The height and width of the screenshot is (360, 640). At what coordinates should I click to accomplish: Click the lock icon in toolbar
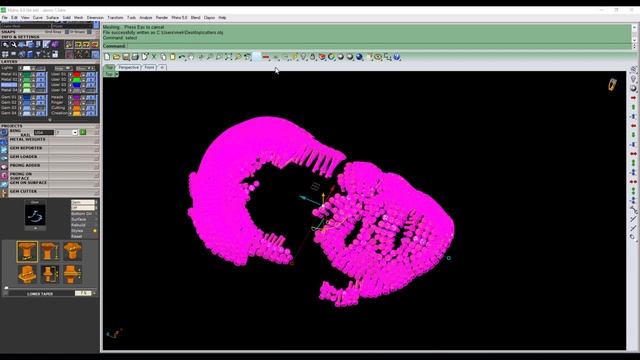point(313,57)
